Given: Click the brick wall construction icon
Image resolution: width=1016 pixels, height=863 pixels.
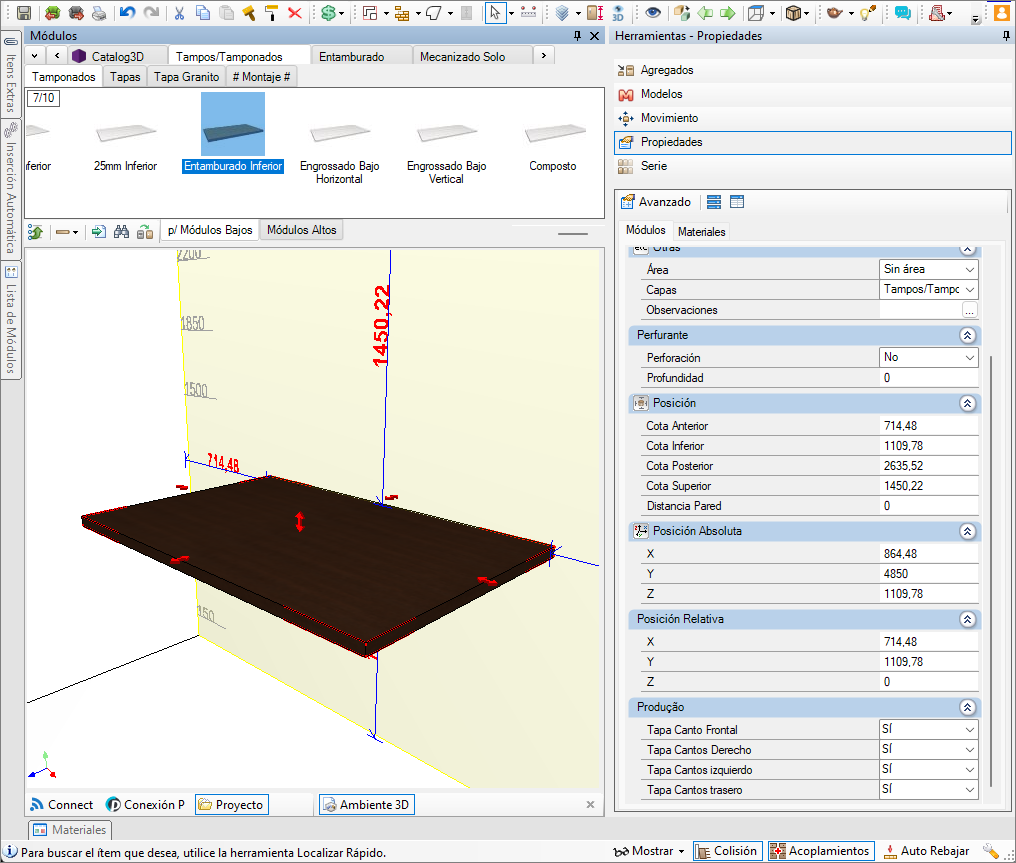Looking at the screenshot, I should [x=402, y=13].
